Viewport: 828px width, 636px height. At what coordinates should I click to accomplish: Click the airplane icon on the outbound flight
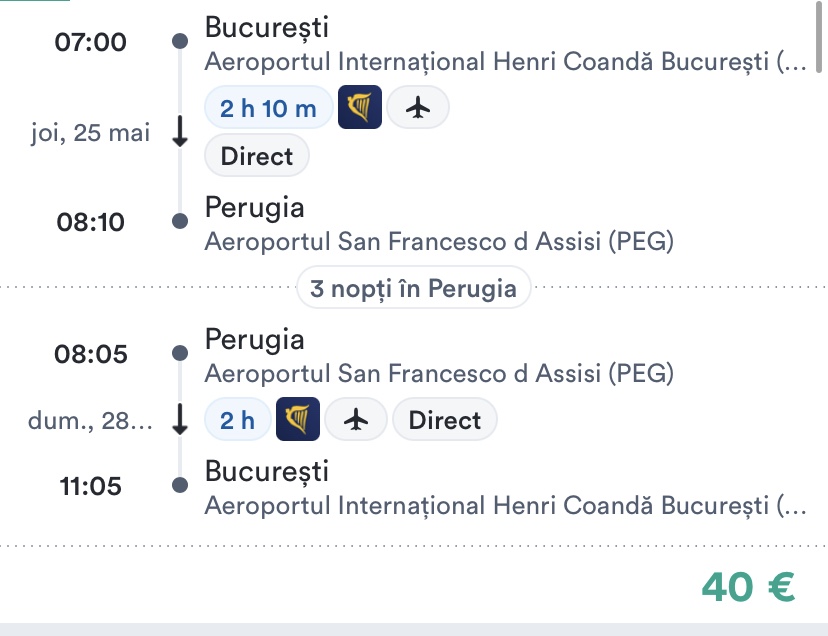pyautogui.click(x=417, y=107)
